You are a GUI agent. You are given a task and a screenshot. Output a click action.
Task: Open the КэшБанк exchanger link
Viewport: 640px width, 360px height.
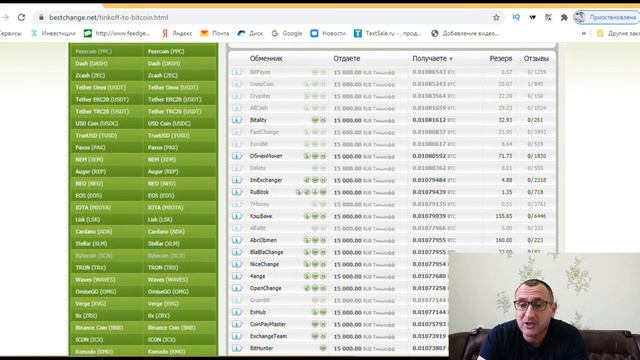(261, 216)
